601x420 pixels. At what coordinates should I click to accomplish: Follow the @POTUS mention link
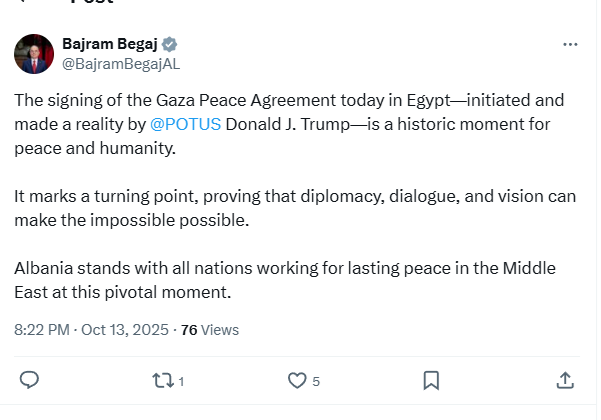coord(185,126)
